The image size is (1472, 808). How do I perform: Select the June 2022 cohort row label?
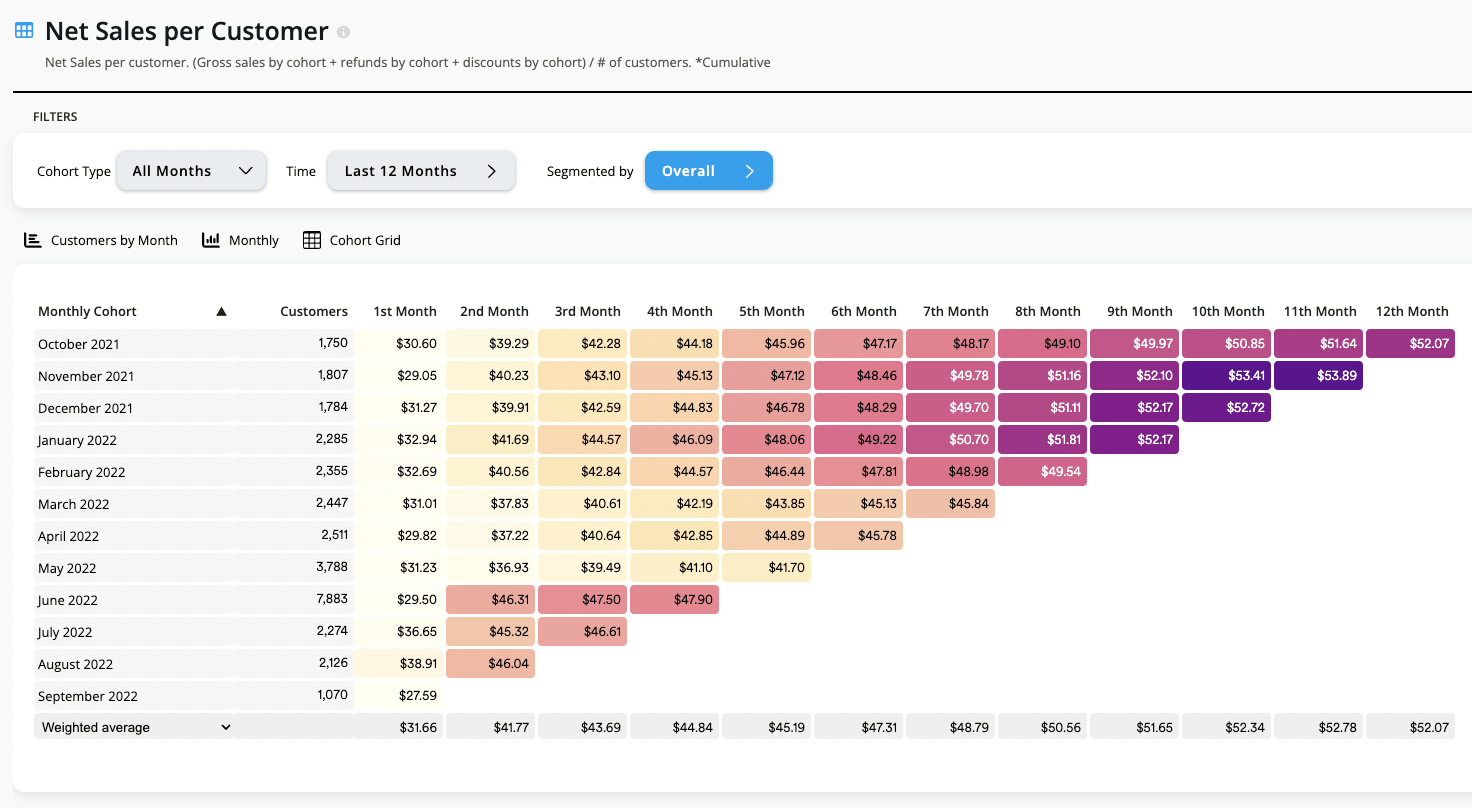click(67, 600)
